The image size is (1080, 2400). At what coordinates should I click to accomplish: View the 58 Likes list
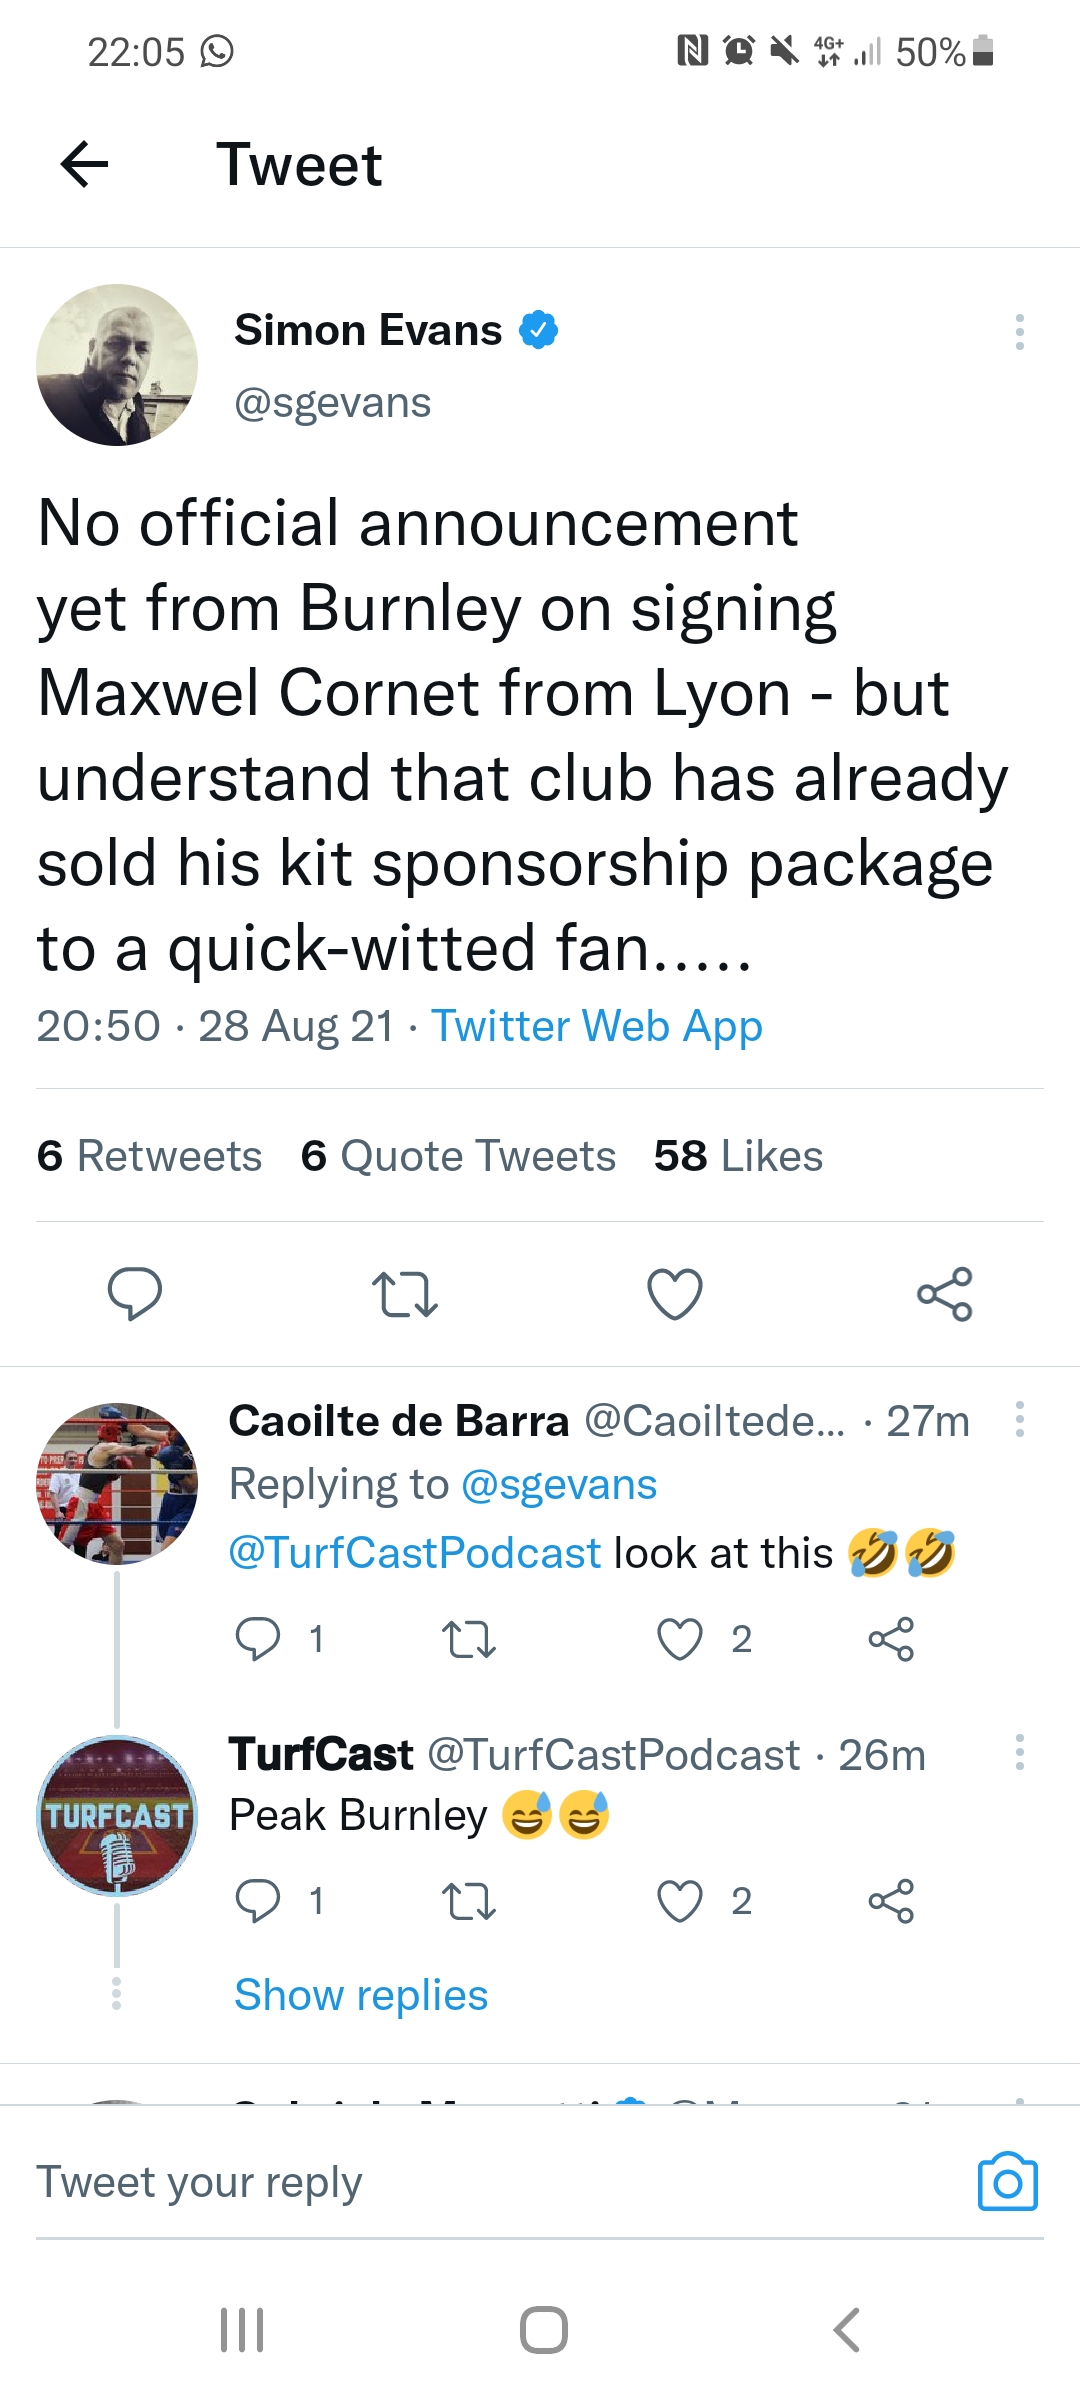[738, 1156]
